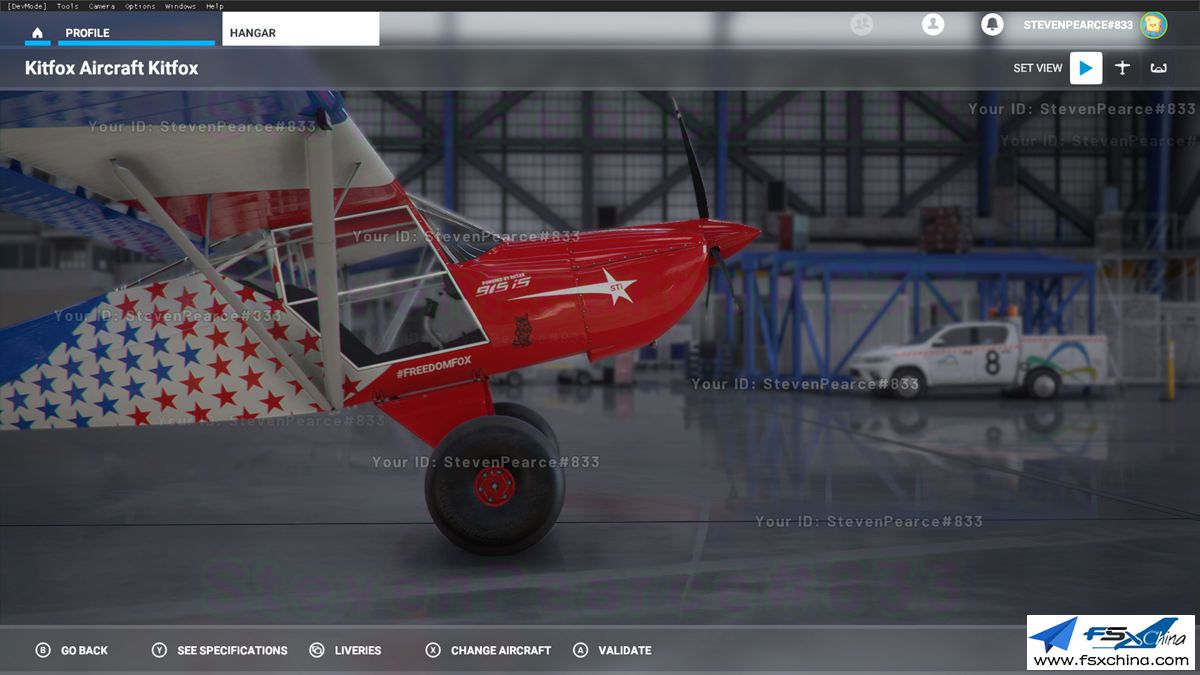
Task: Switch to the Profile tab
Action: (136, 32)
